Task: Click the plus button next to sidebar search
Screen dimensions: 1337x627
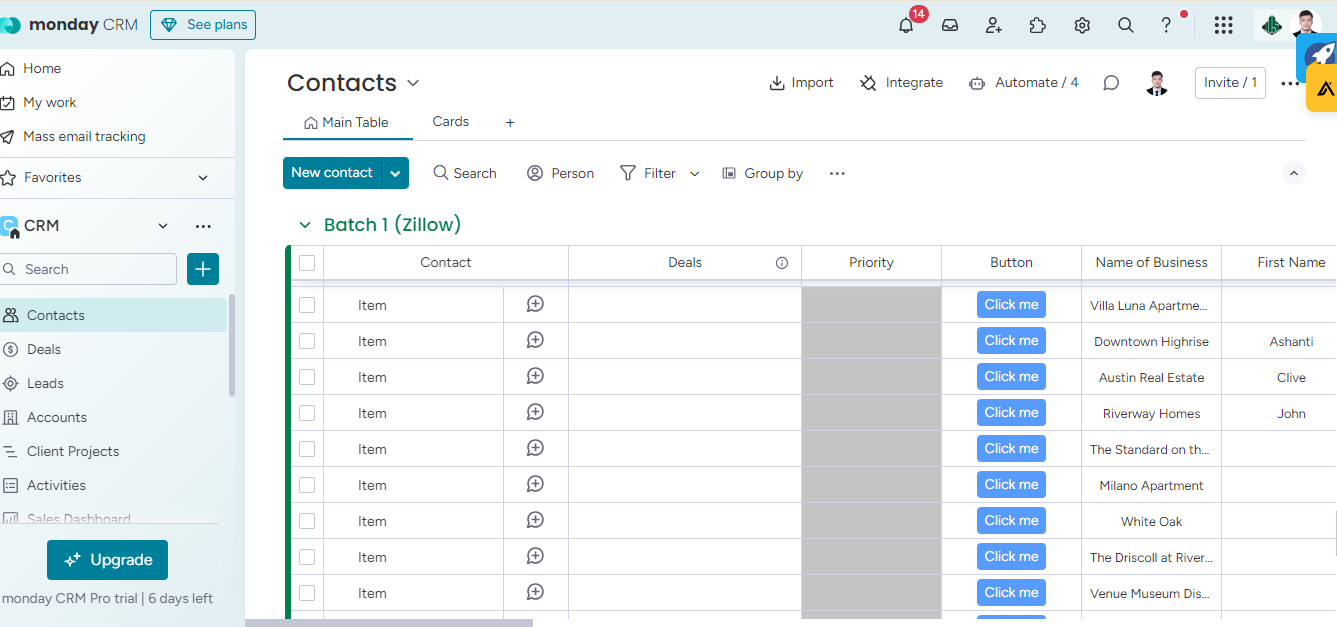Action: (x=203, y=269)
